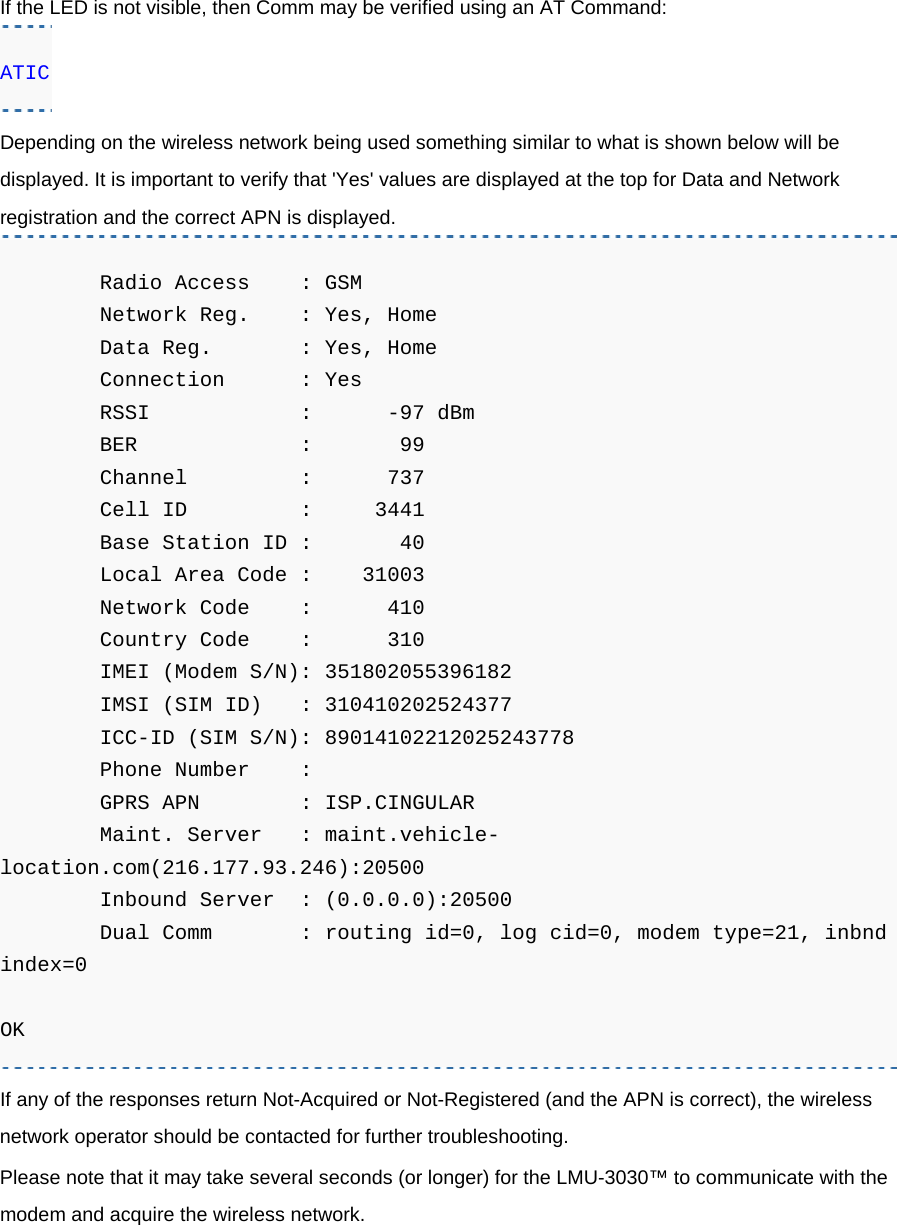Image resolution: width=897 pixels, height=1225 pixels.
Task: Click the blue ATIC command text
Action: (25, 73)
